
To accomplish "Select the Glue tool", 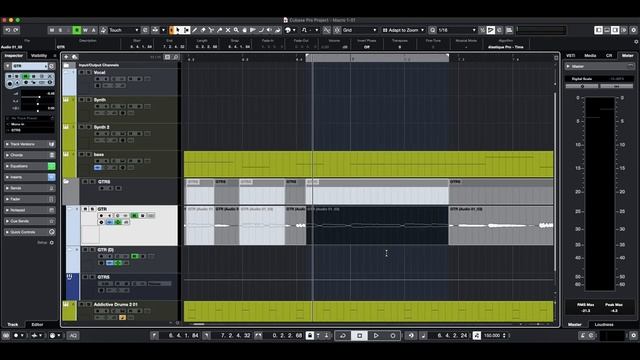I will [220, 30].
